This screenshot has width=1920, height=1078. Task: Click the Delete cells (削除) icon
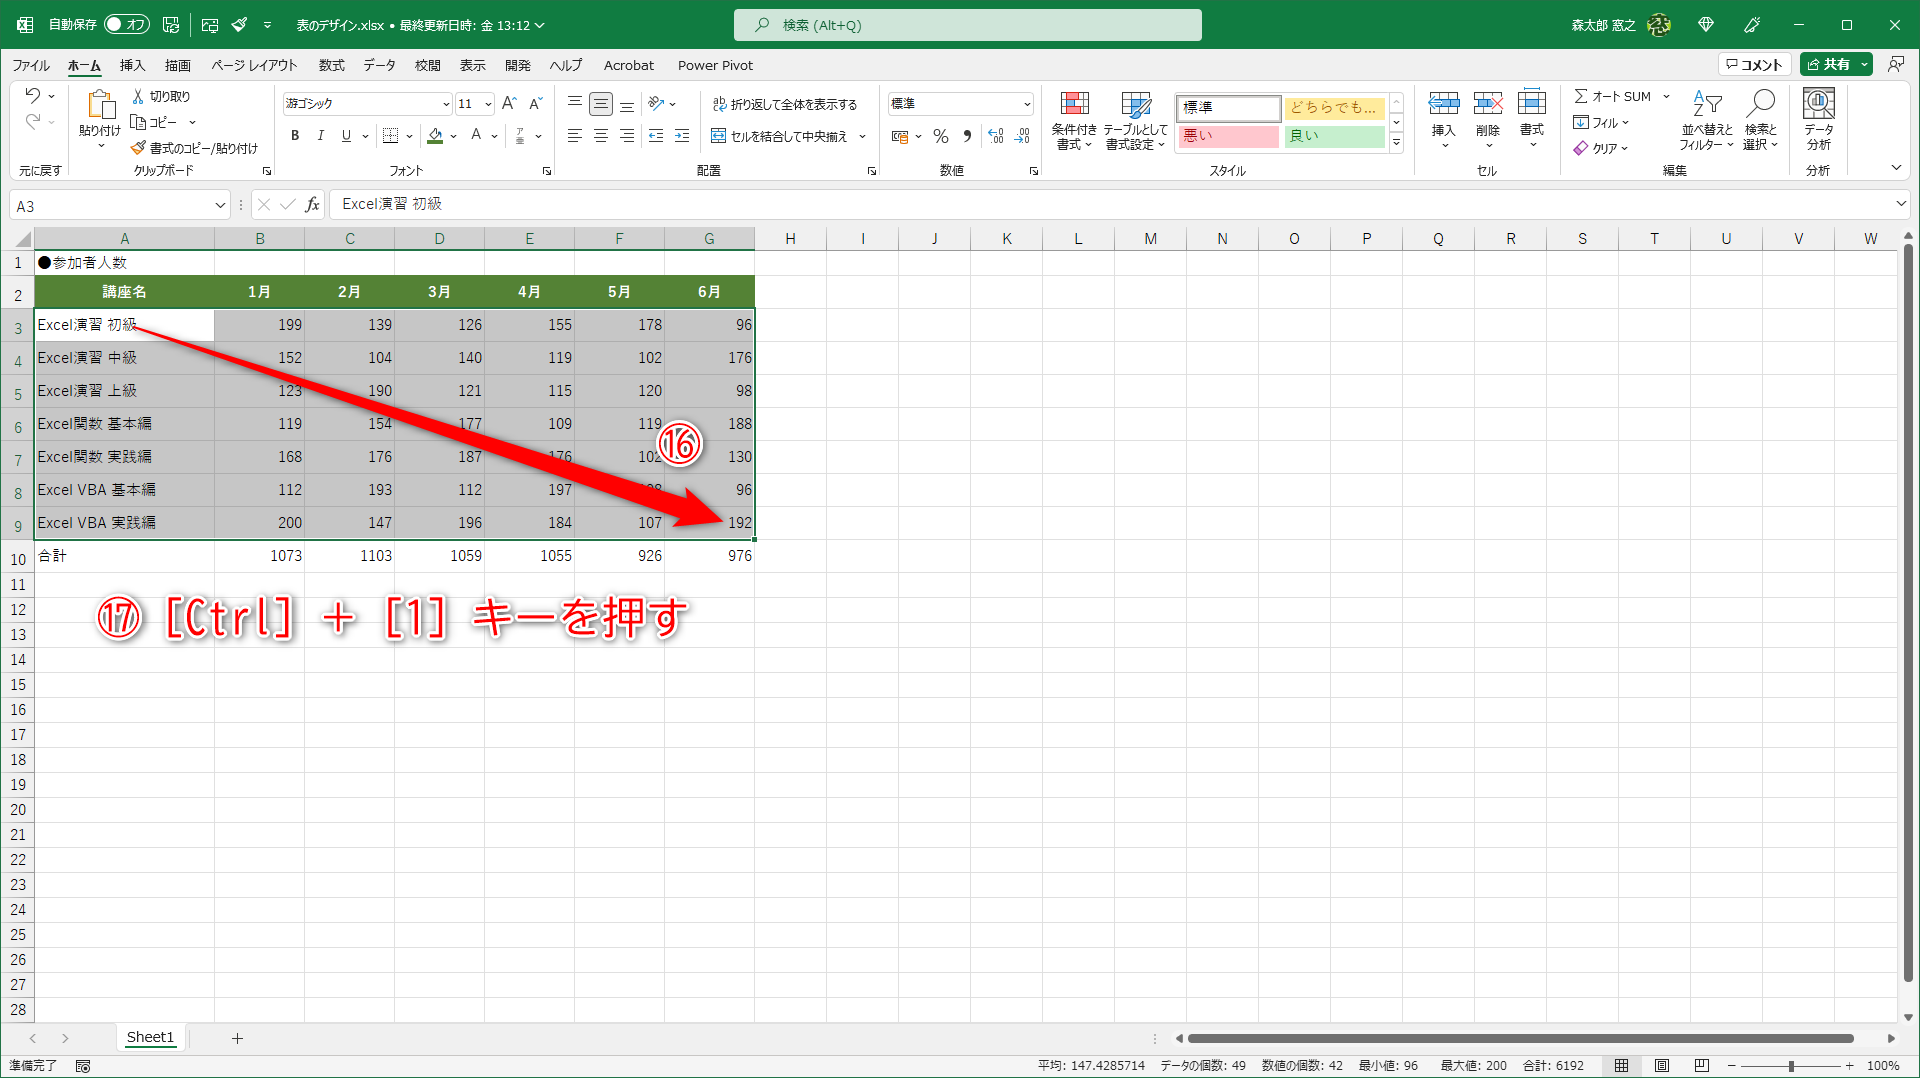click(x=1488, y=103)
